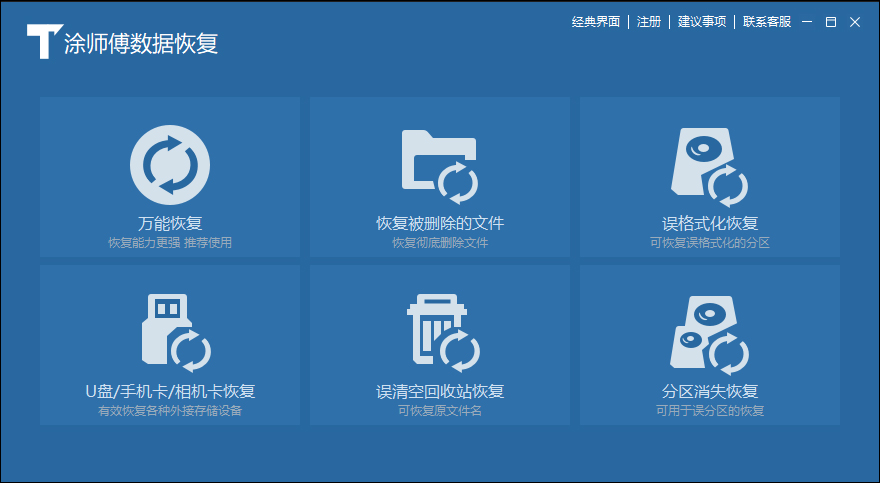Click the 恢复被删除的文件 title text

click(440, 223)
